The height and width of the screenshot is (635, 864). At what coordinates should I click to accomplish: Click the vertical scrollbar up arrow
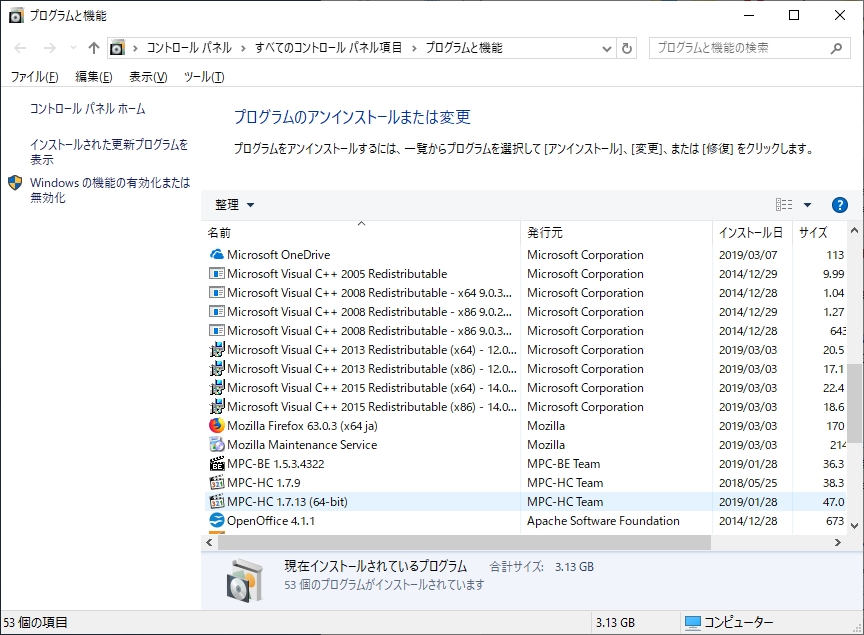(855, 230)
